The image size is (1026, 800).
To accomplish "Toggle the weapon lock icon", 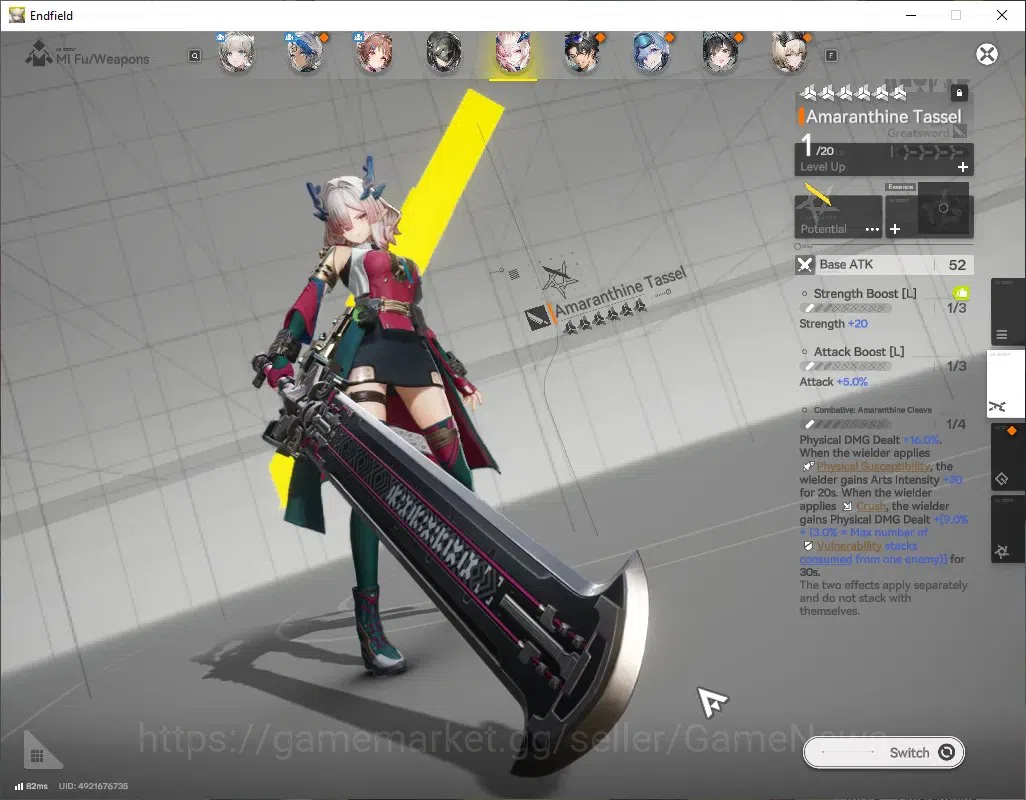I will (x=959, y=93).
